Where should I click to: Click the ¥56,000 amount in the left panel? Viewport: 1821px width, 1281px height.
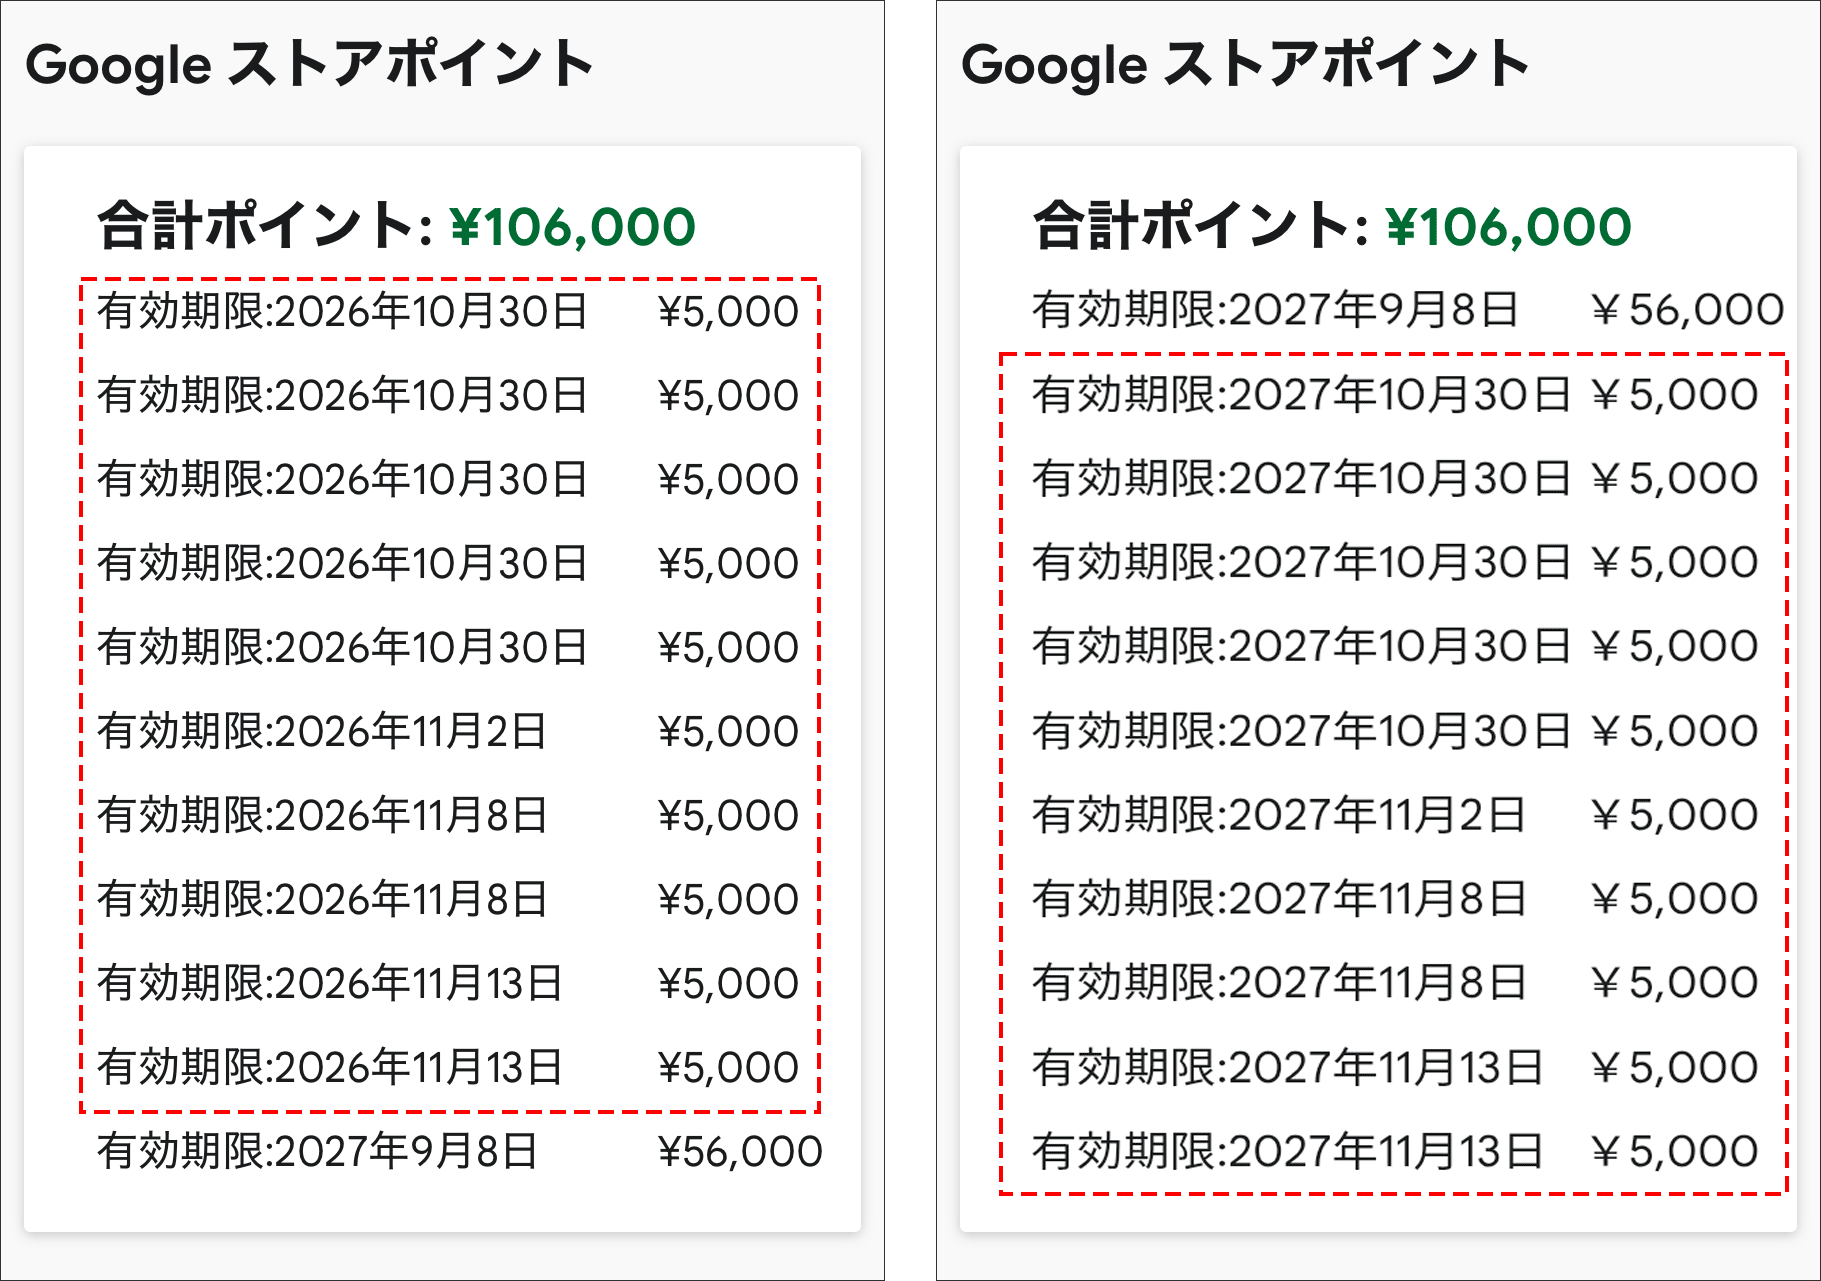tap(740, 1152)
